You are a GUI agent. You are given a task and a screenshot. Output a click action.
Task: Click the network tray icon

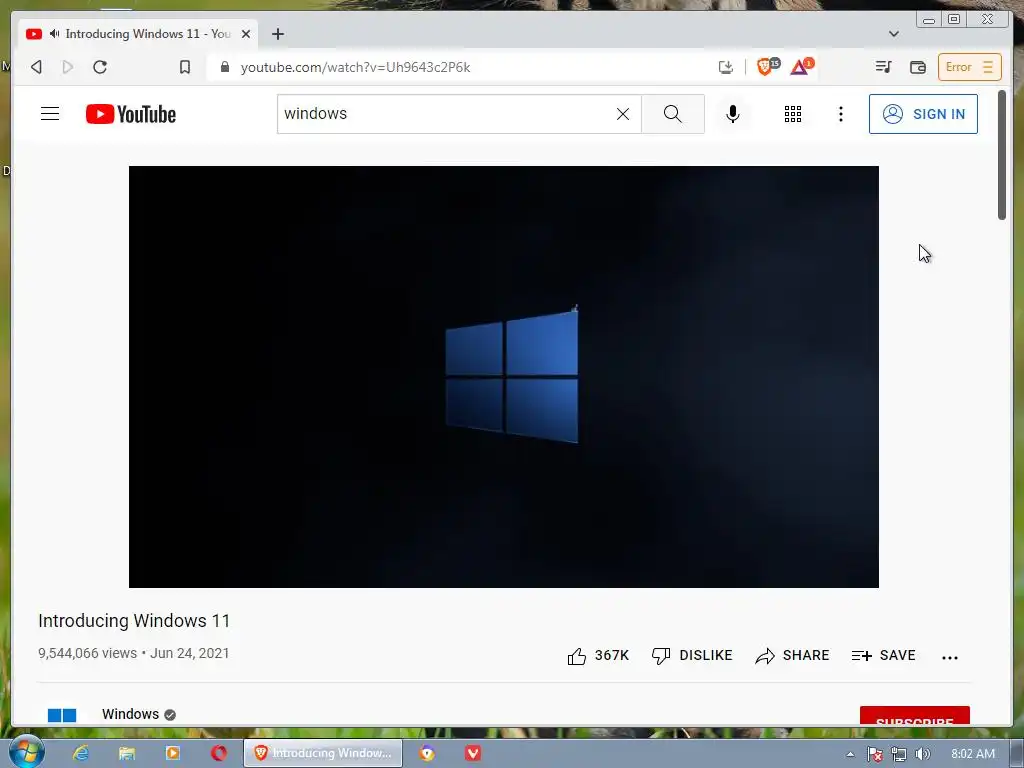click(x=899, y=754)
